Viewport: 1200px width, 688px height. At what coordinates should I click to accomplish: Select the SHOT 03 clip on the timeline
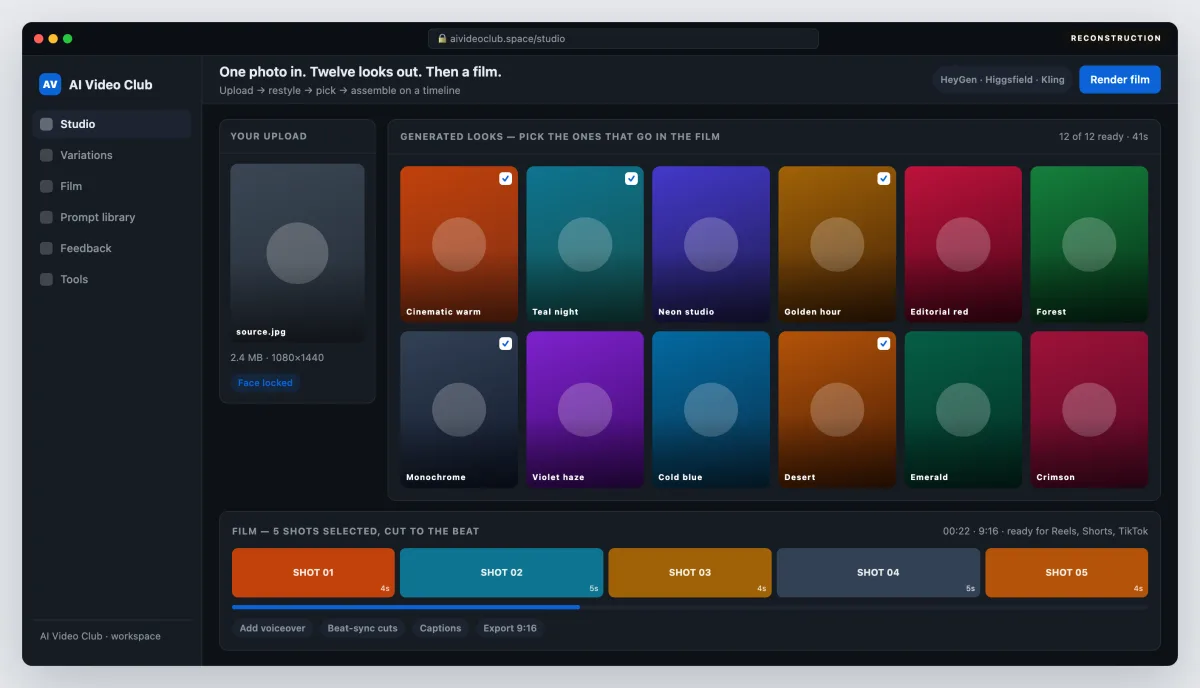[x=690, y=572]
